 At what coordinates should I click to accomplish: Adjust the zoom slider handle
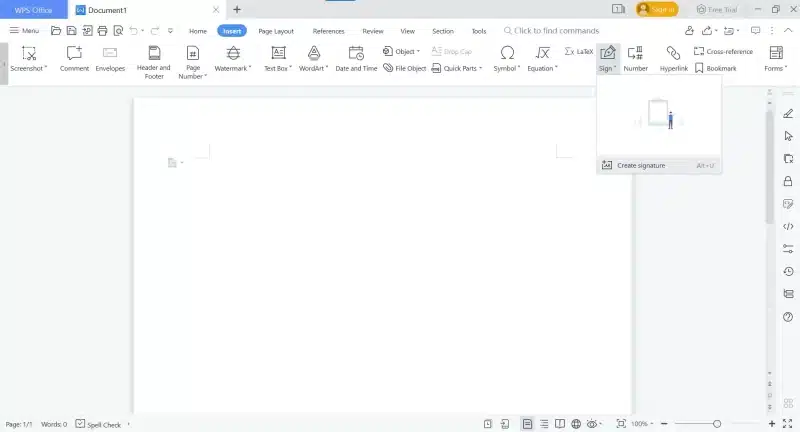[717, 424]
